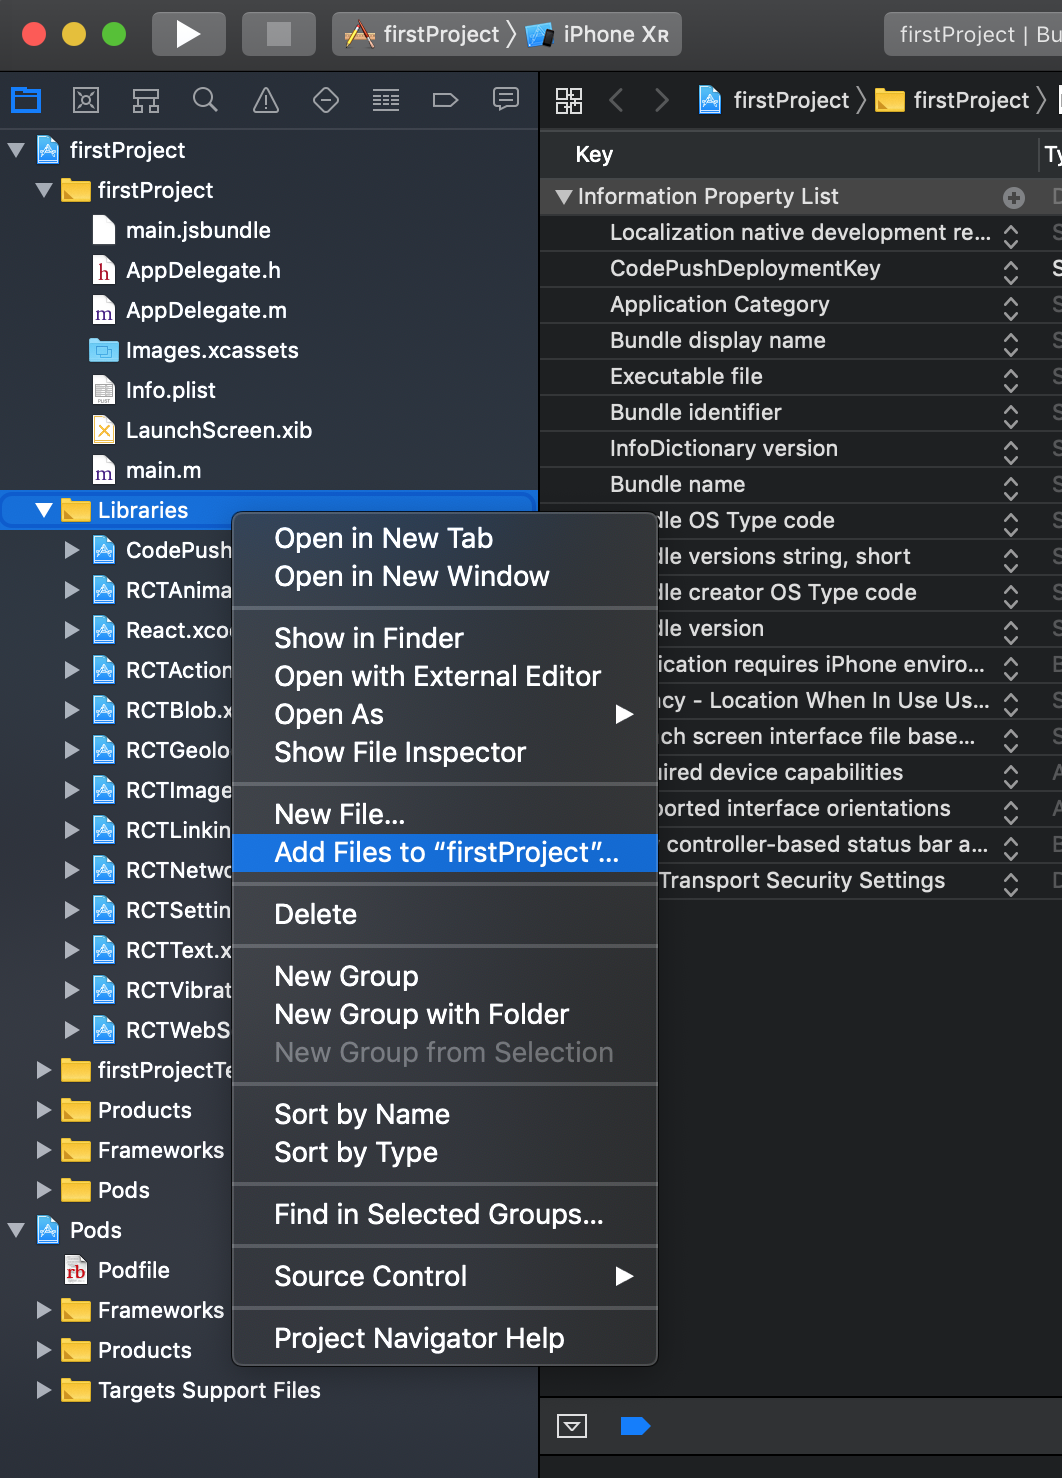Screen dimensions: 1062x1478
Task: Click firstProject project in jump bar
Action: point(774,100)
